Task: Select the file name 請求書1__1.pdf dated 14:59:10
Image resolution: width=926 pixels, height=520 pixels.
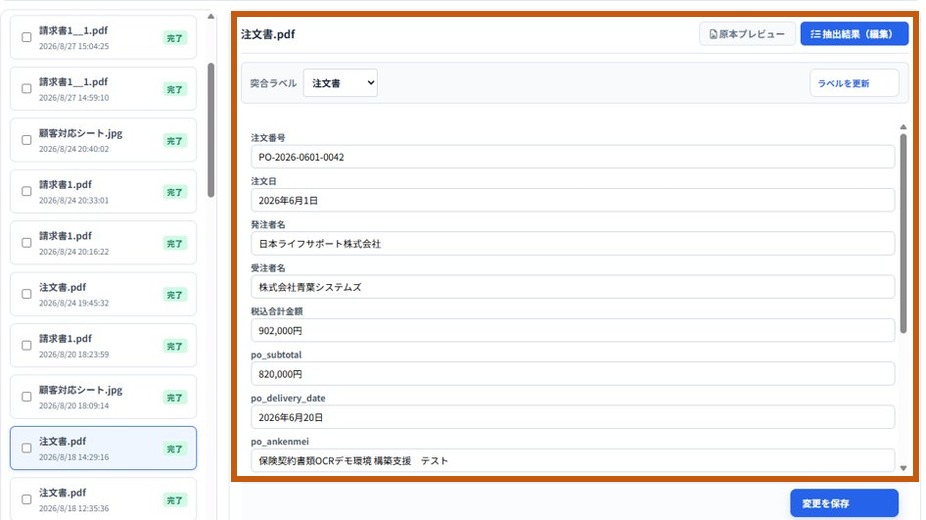Action: (74, 82)
